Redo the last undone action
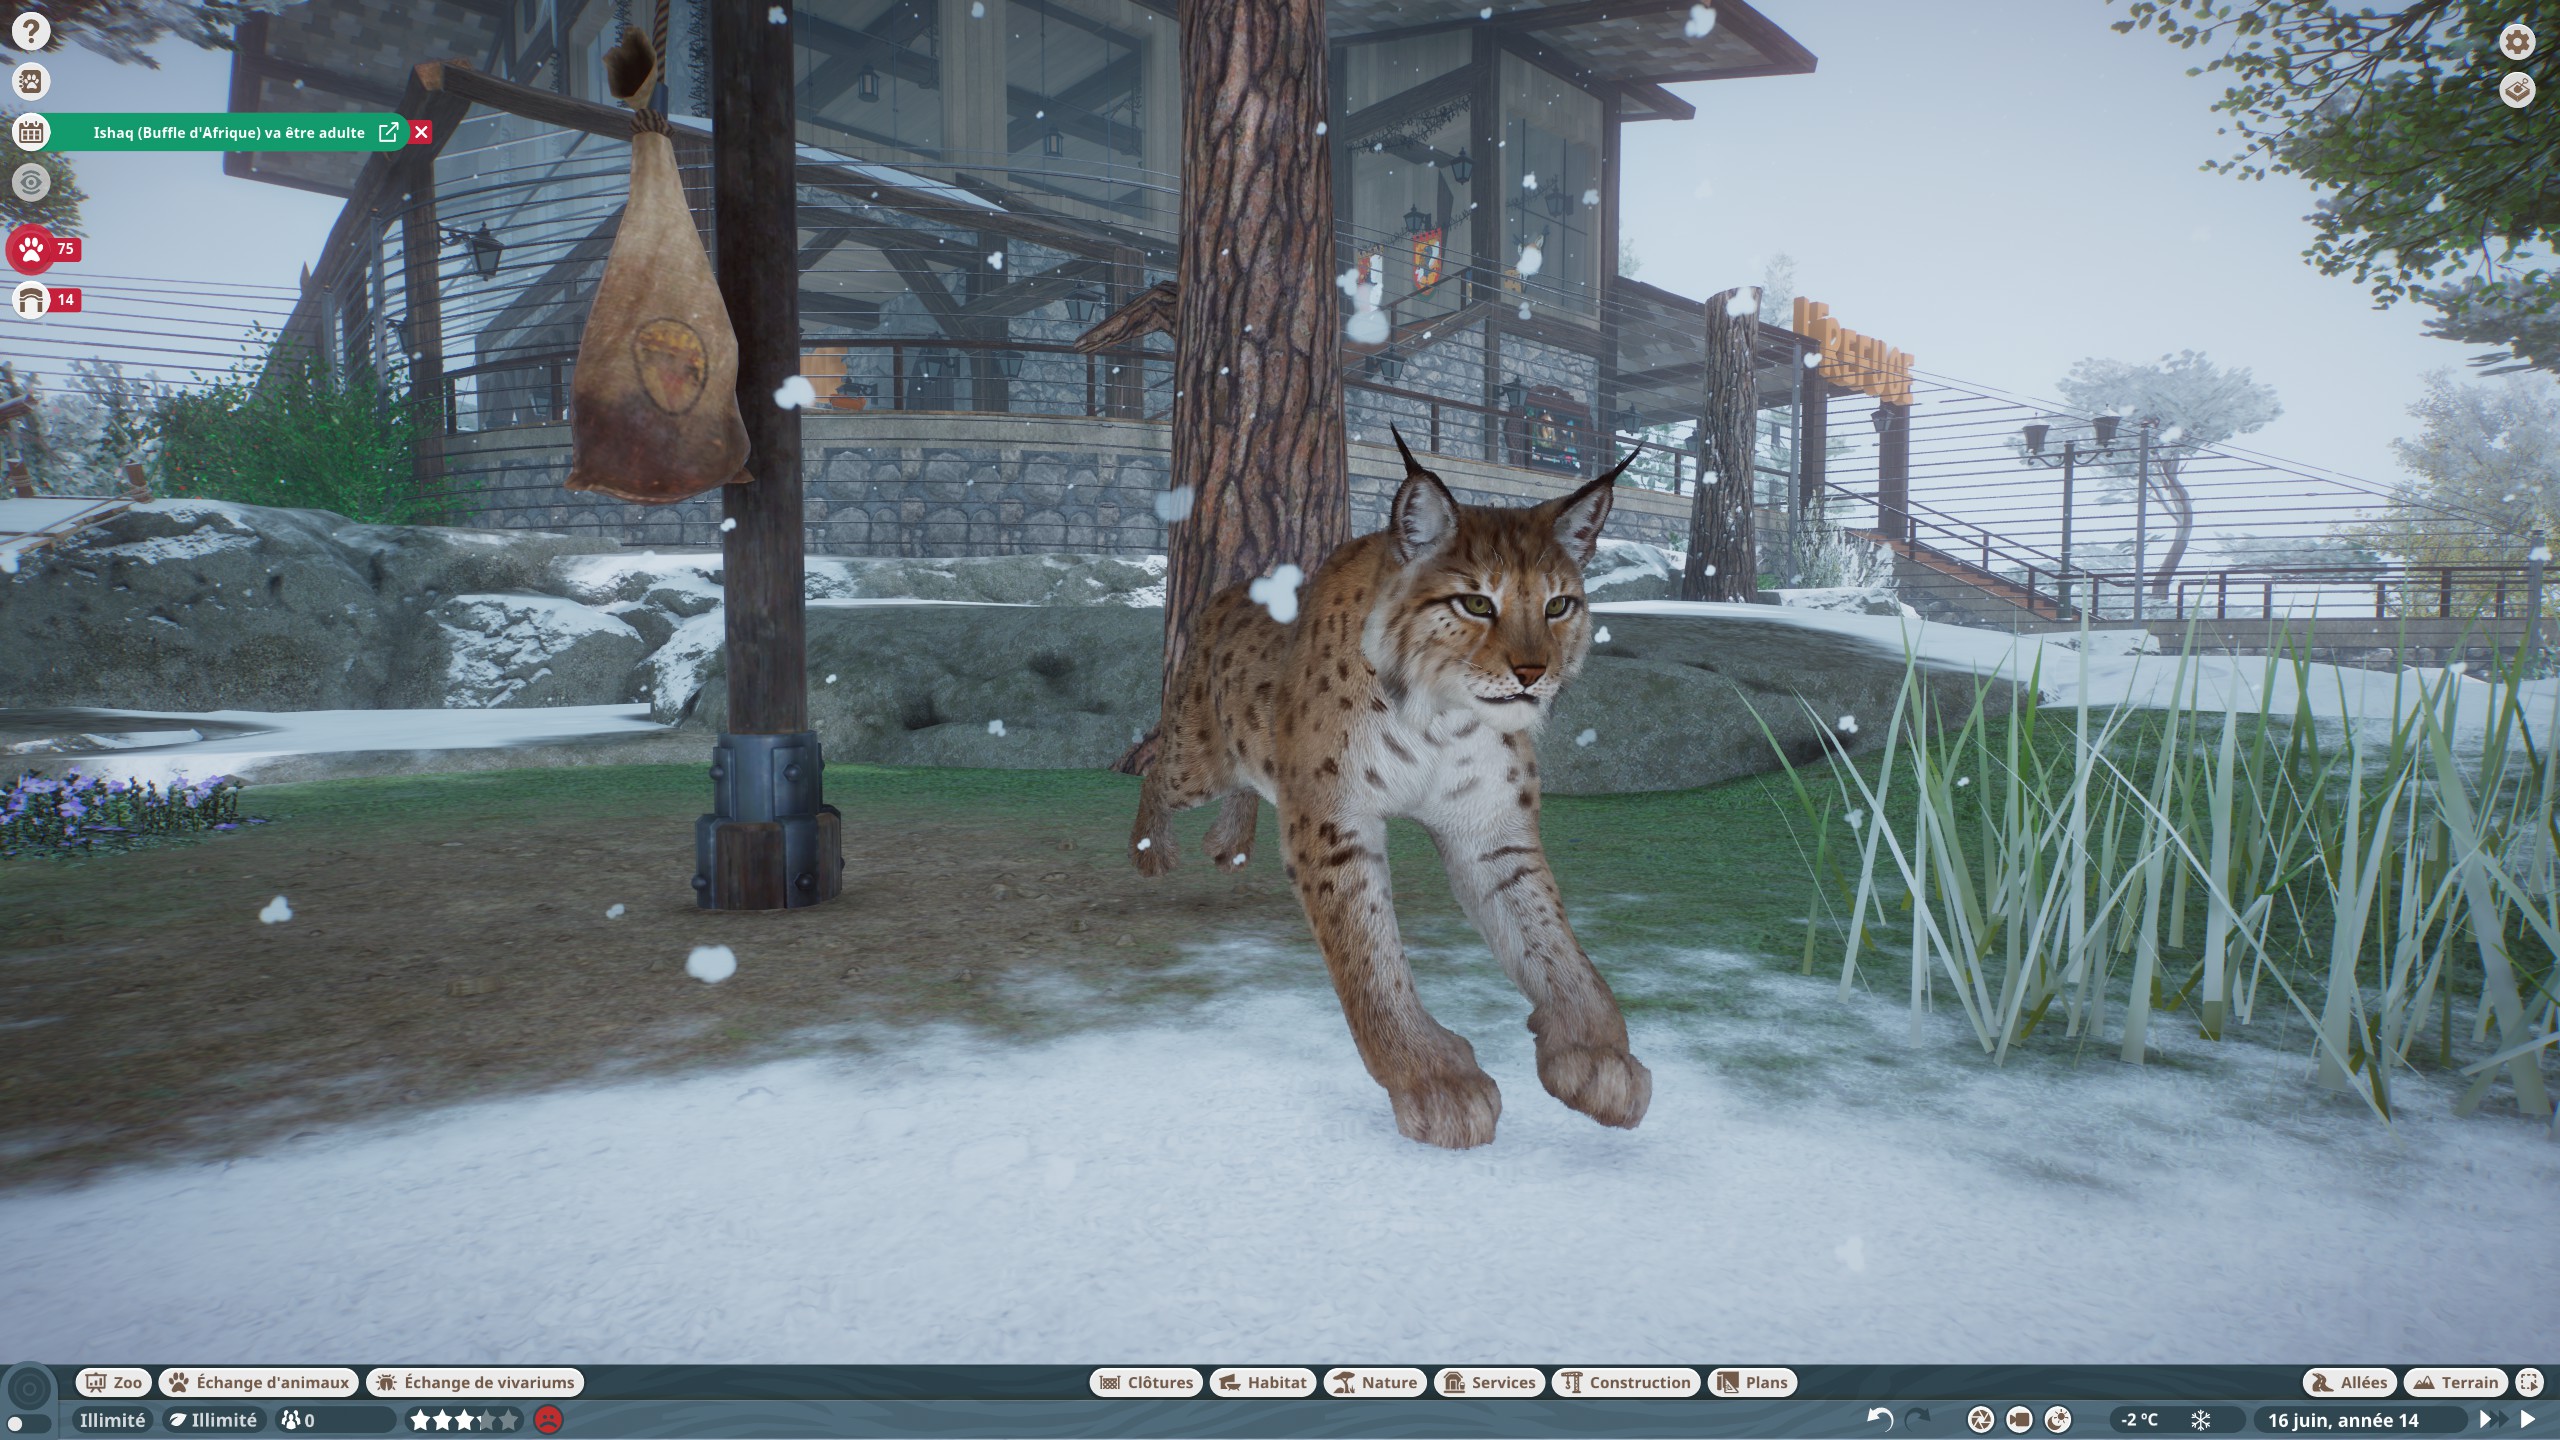2560x1440 pixels. tap(1917, 1419)
